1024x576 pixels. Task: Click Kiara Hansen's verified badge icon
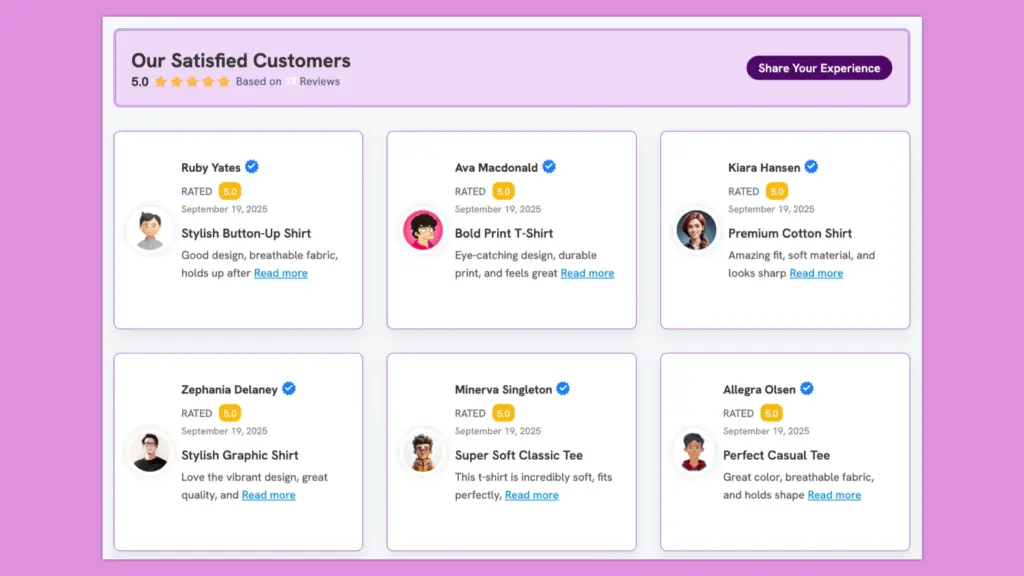point(811,167)
